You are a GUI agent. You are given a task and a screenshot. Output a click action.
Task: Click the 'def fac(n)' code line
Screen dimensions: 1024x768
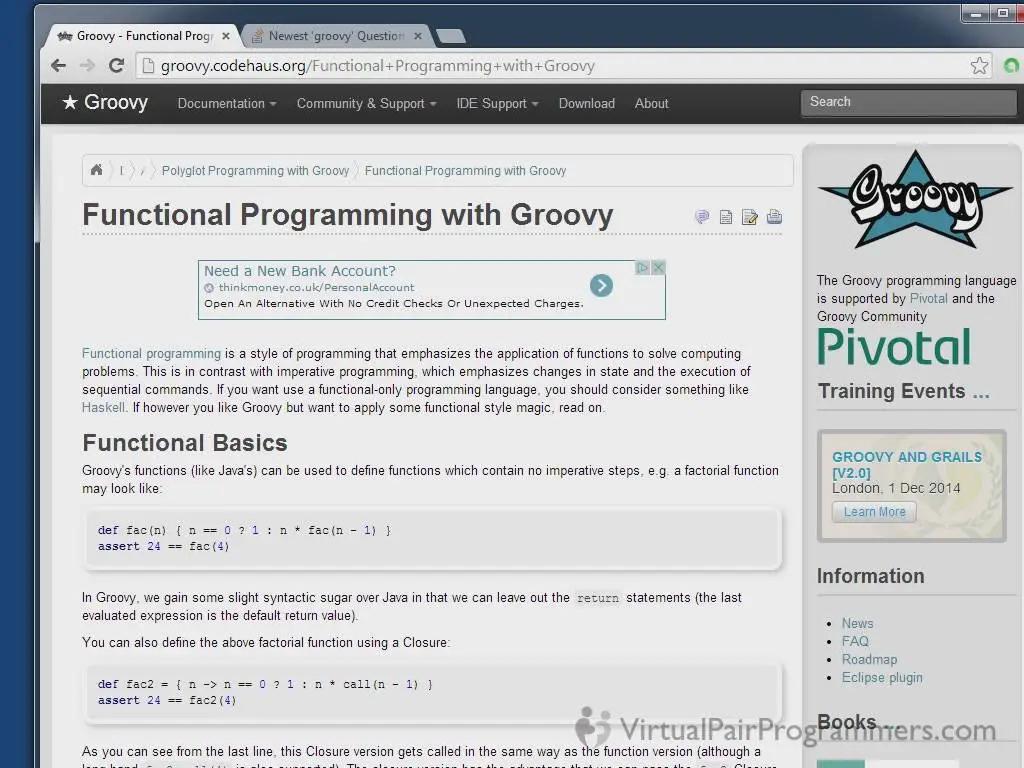[x=244, y=530]
